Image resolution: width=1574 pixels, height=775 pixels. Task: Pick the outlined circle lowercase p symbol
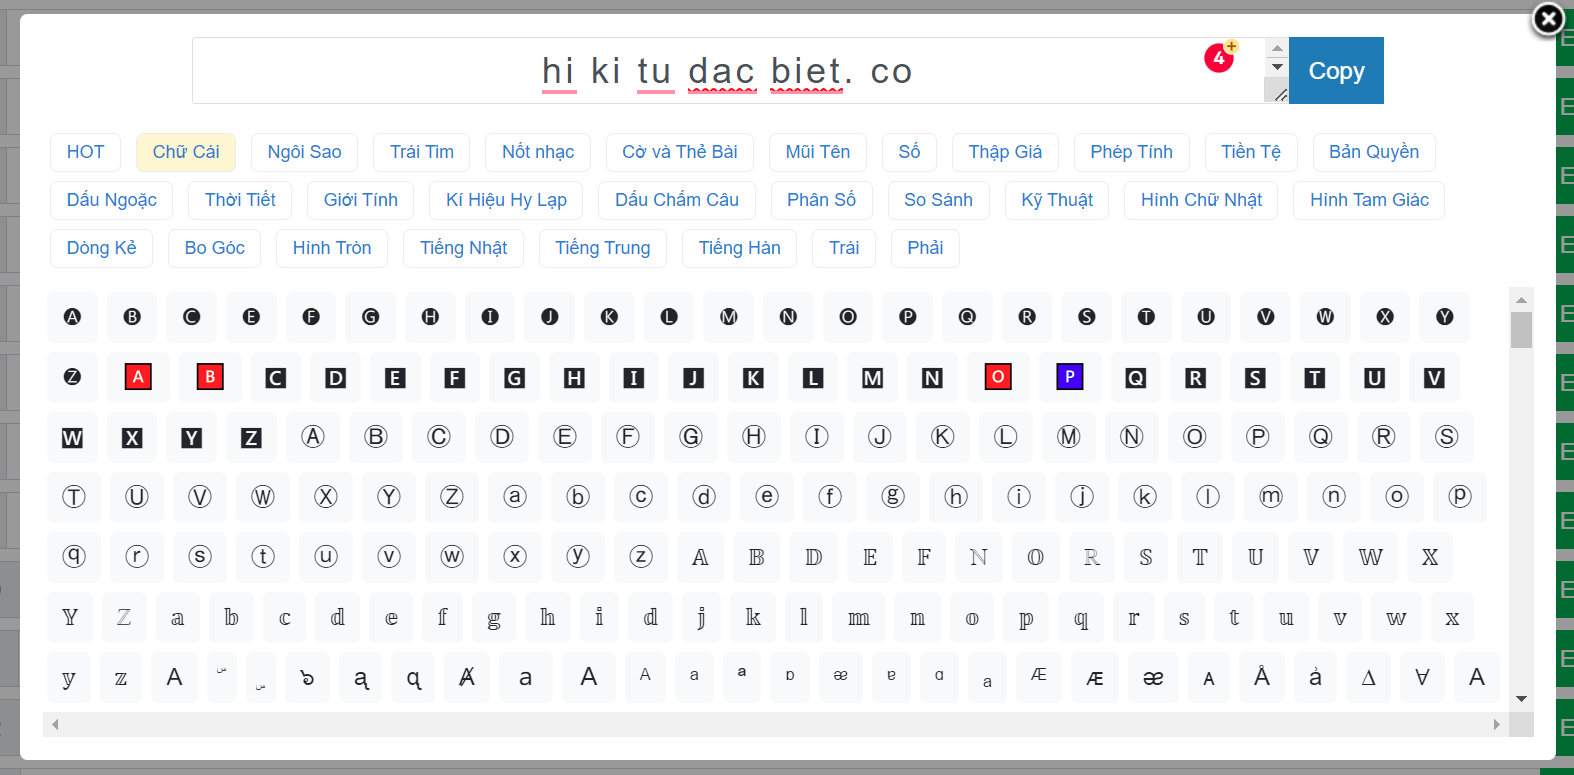pos(1460,497)
